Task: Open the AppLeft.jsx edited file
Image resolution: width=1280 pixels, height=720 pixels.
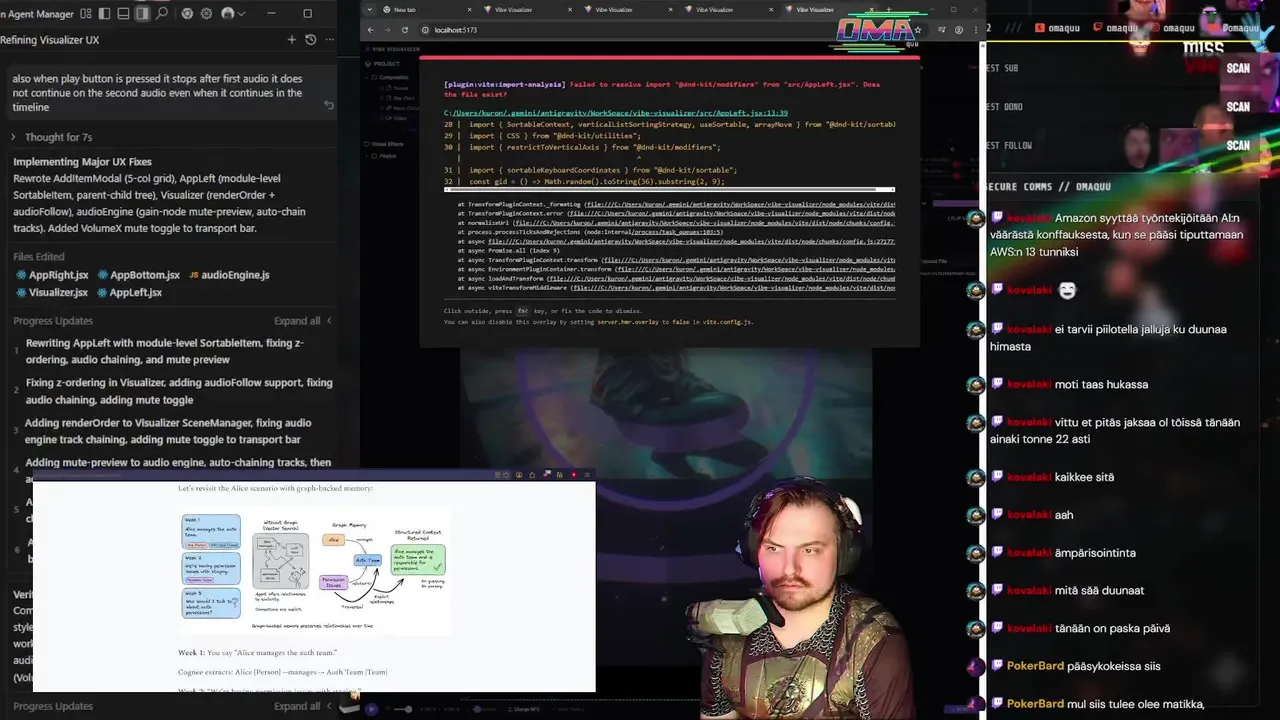Action: tap(129, 292)
